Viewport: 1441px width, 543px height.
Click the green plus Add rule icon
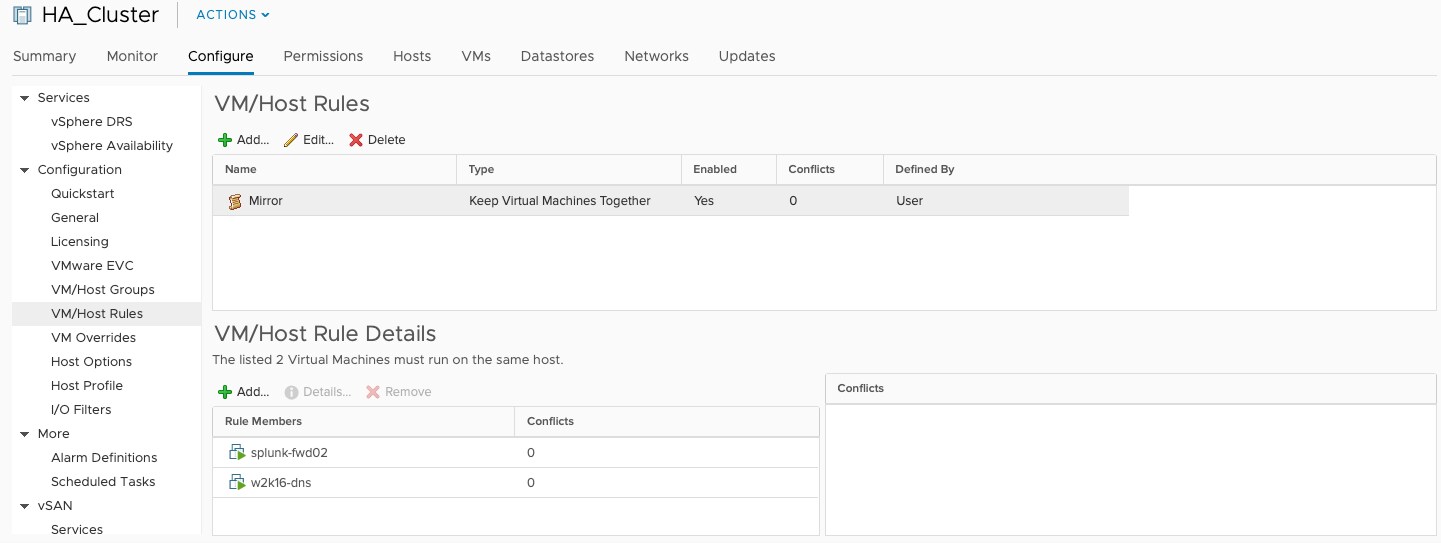pyautogui.click(x=225, y=140)
